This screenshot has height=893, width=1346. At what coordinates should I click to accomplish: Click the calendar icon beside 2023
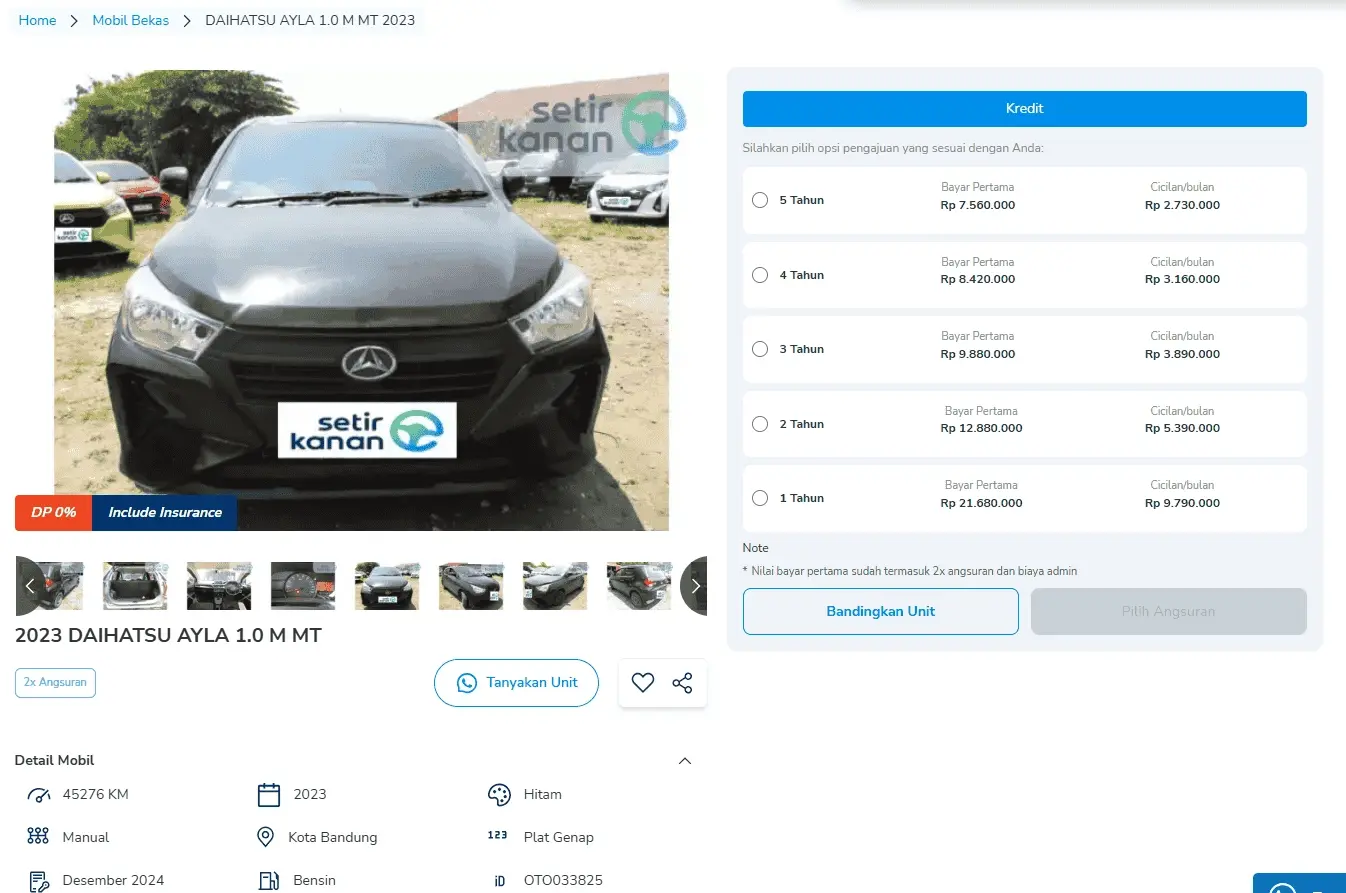point(268,795)
